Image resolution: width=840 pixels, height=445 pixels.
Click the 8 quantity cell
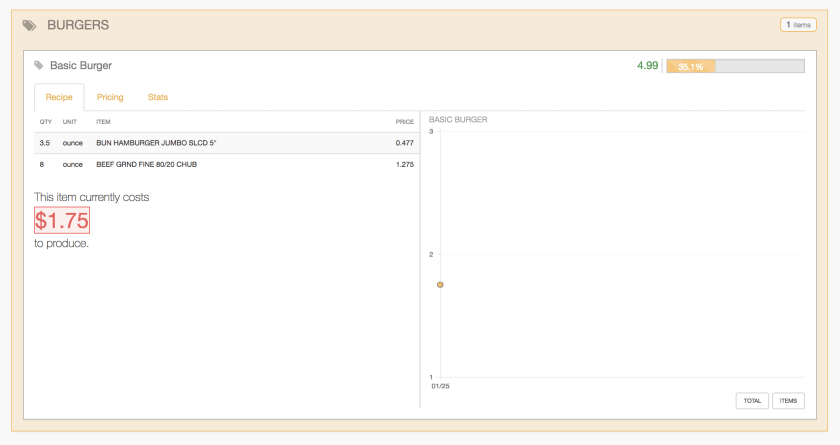(x=42, y=164)
